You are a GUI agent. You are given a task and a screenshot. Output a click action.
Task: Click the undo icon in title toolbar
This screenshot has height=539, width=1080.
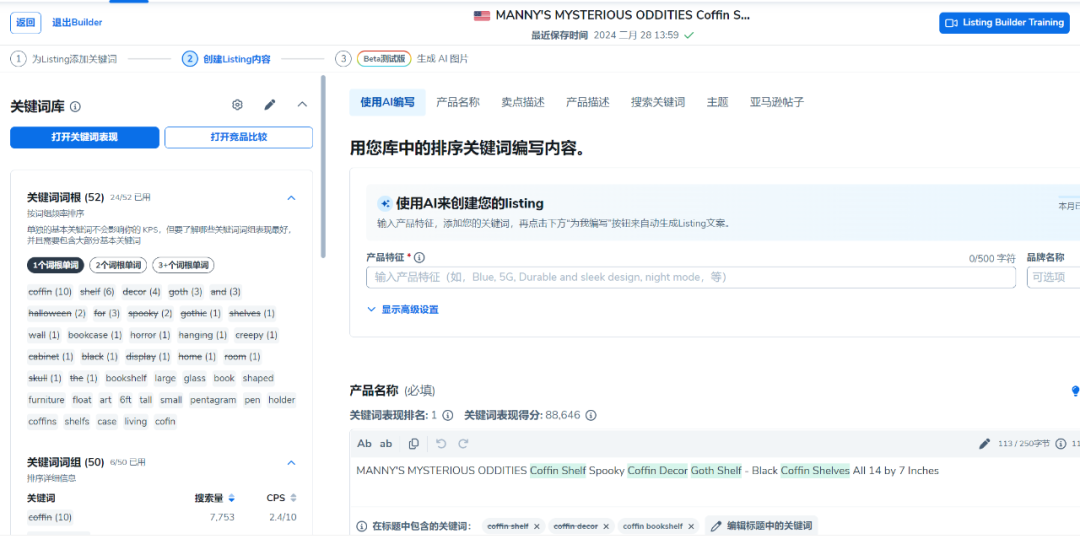442,444
